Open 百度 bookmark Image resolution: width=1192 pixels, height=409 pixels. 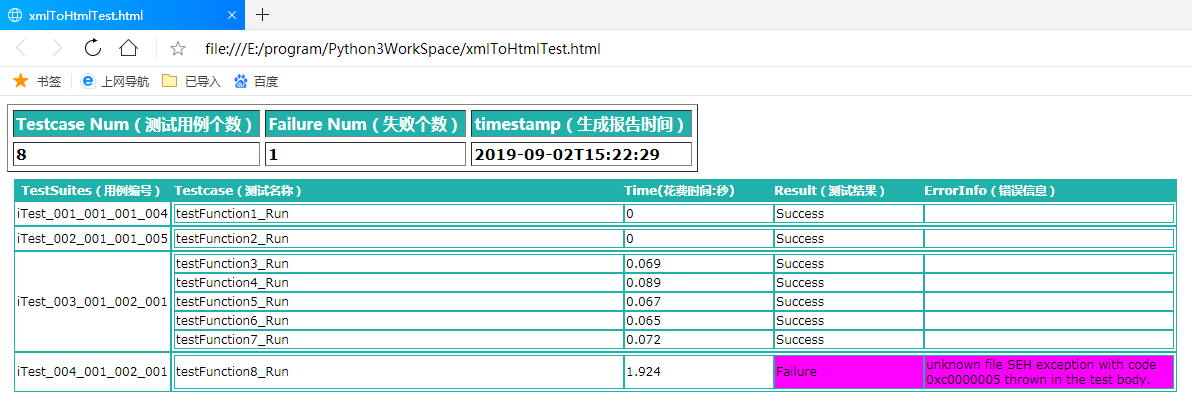(x=255, y=81)
